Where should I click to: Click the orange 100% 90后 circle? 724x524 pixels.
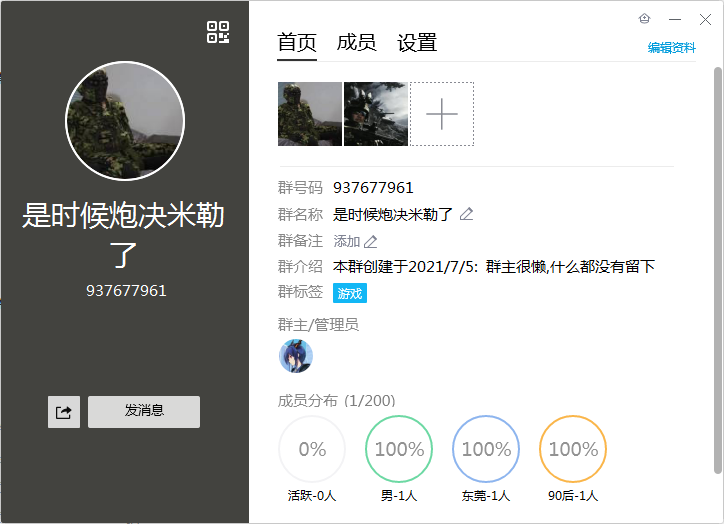[573, 449]
